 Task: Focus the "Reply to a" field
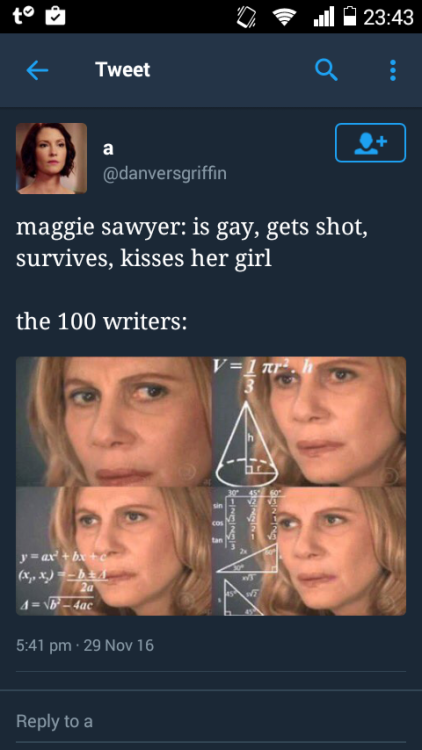click(211, 720)
